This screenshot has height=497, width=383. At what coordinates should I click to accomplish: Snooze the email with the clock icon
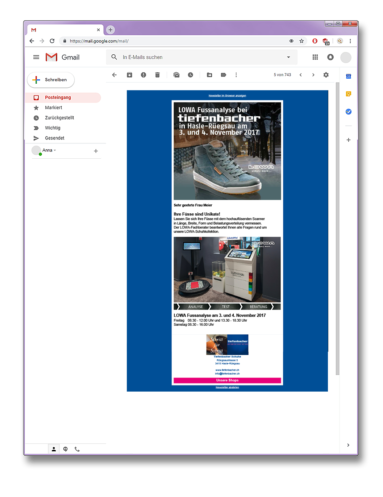(190, 75)
